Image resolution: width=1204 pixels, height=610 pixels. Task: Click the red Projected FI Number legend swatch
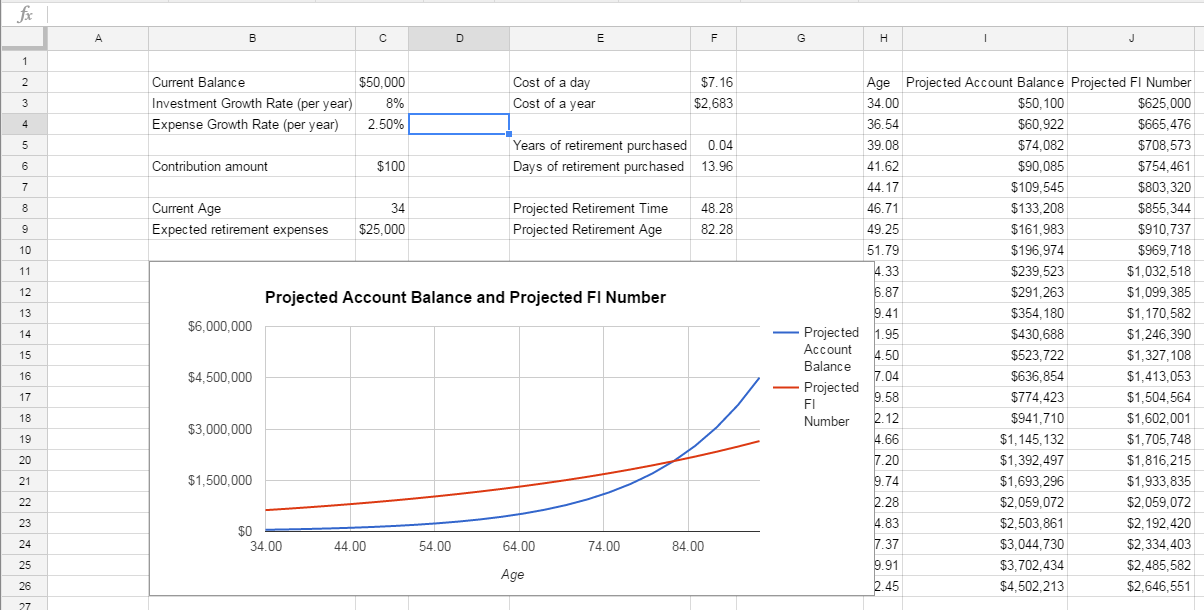pyautogui.click(x=787, y=388)
